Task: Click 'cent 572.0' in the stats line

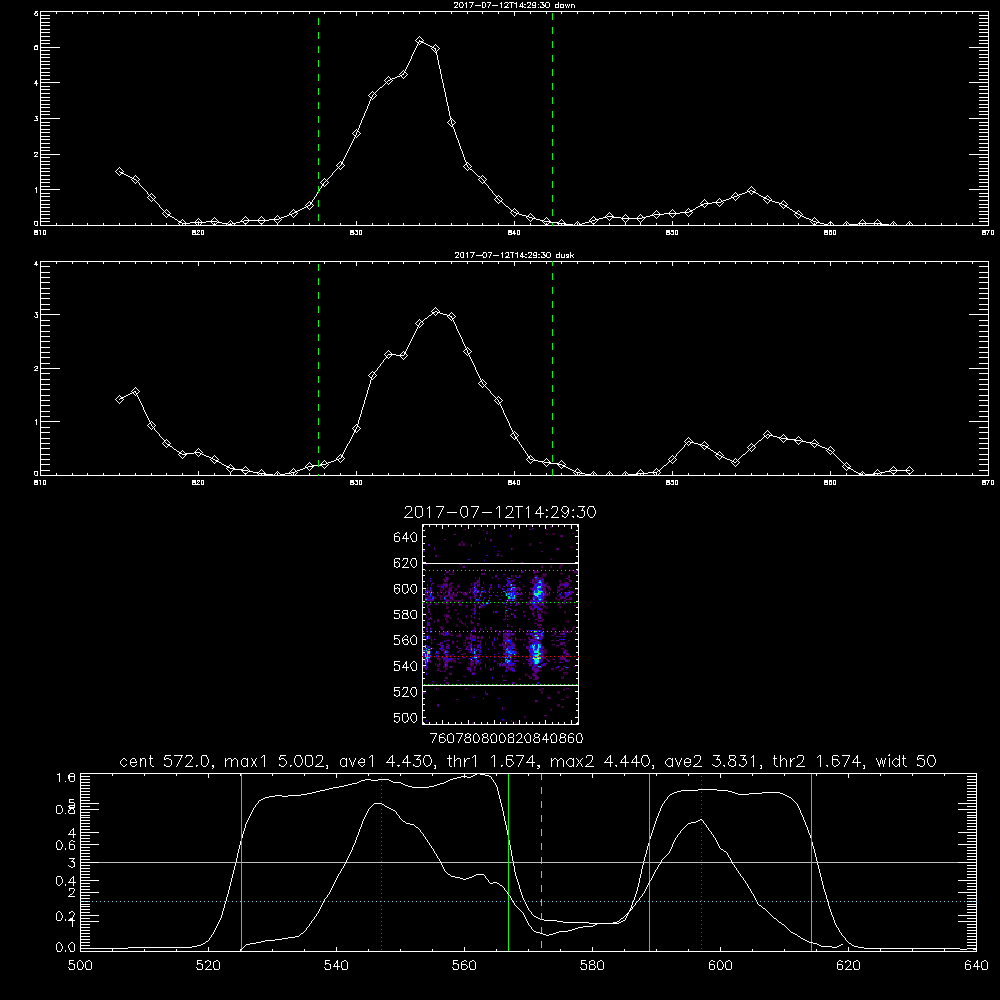Action: (165, 761)
